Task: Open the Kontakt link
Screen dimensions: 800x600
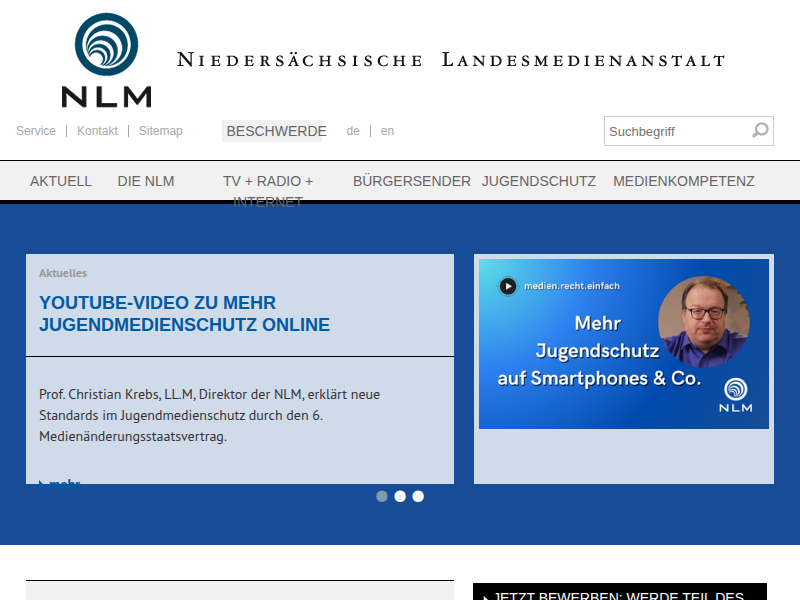Action: coord(97,131)
